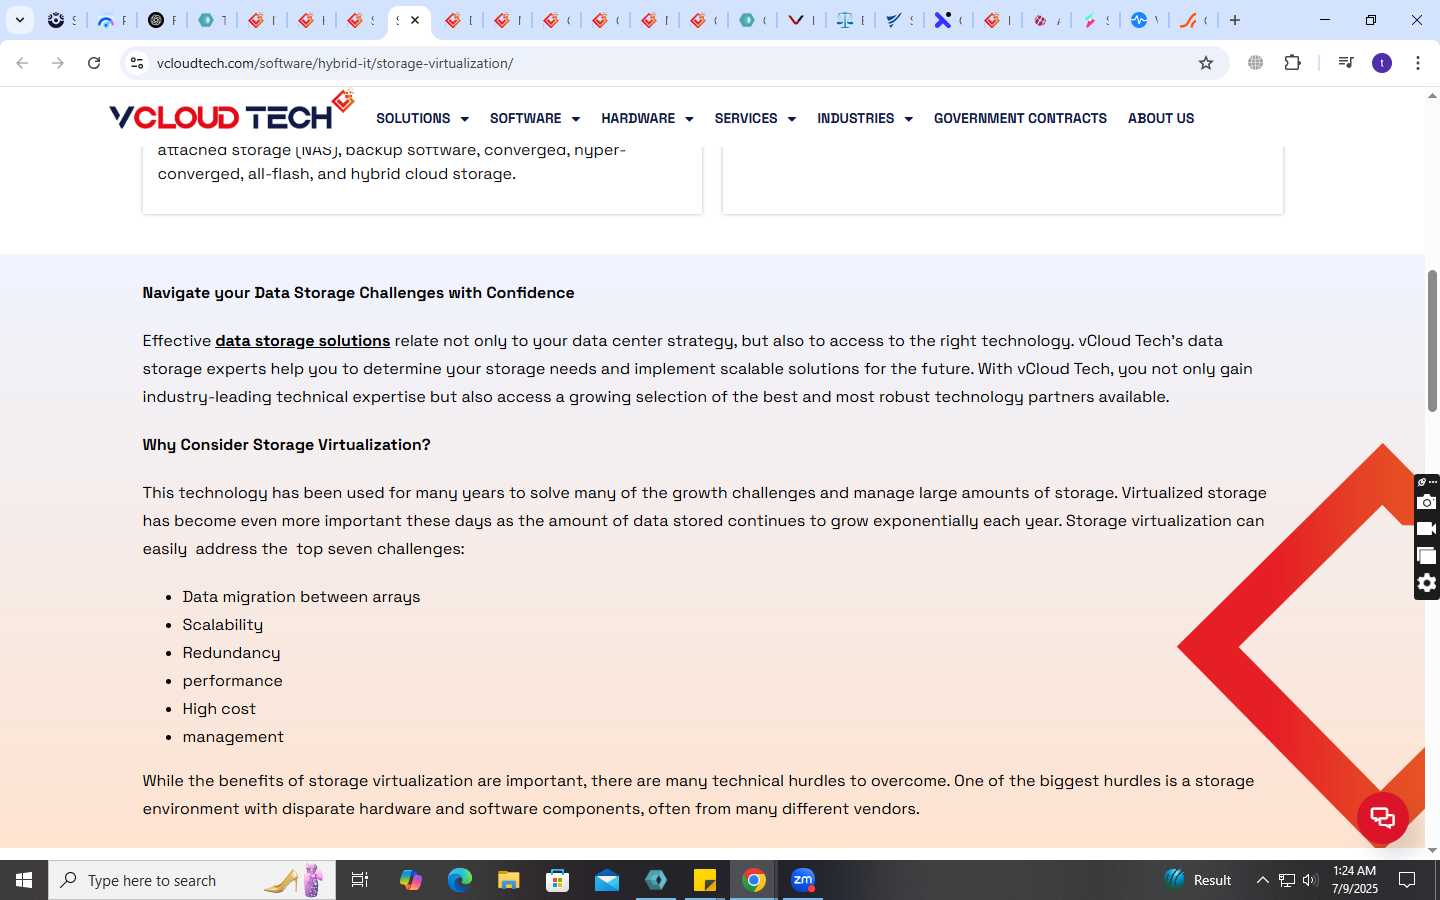Open Task View on the taskbar
Image resolution: width=1440 pixels, height=900 pixels.
coord(360,880)
